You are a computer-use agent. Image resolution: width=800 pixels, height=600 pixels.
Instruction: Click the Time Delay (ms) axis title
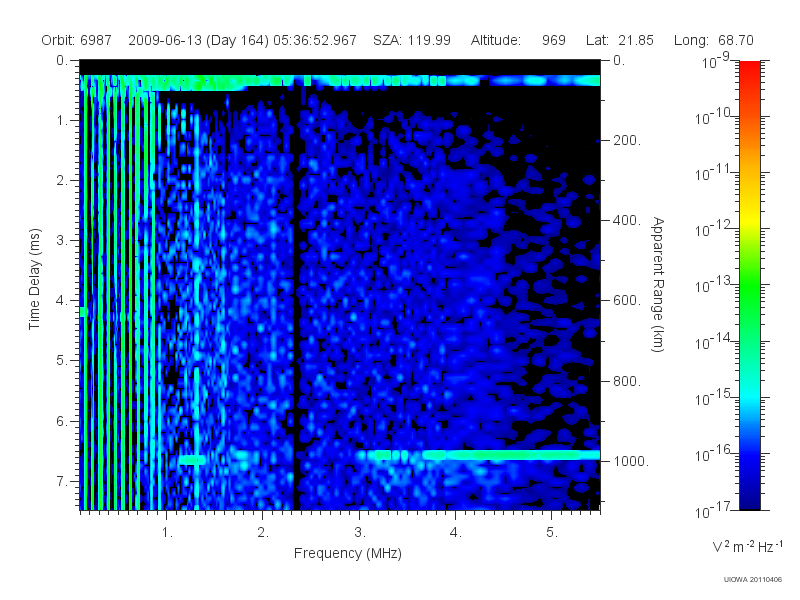tap(34, 279)
